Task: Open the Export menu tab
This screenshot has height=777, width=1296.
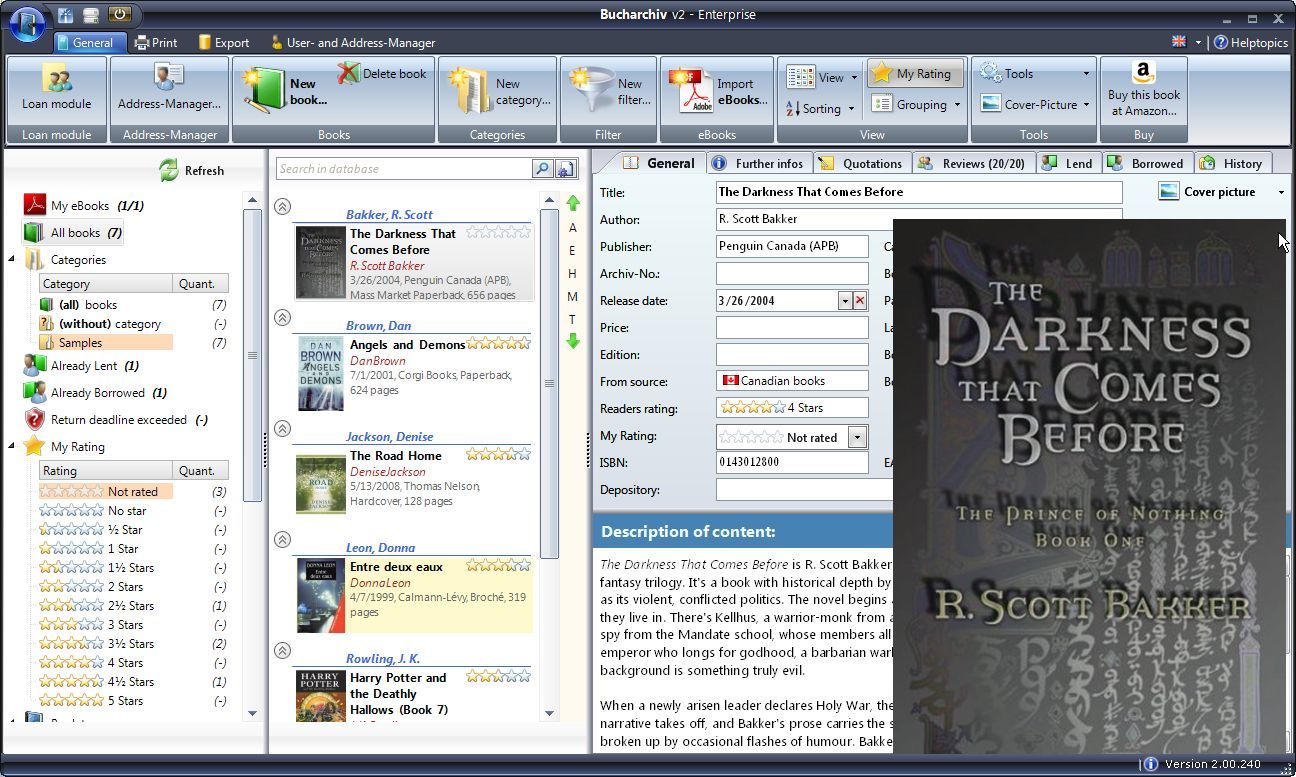Action: [x=223, y=43]
